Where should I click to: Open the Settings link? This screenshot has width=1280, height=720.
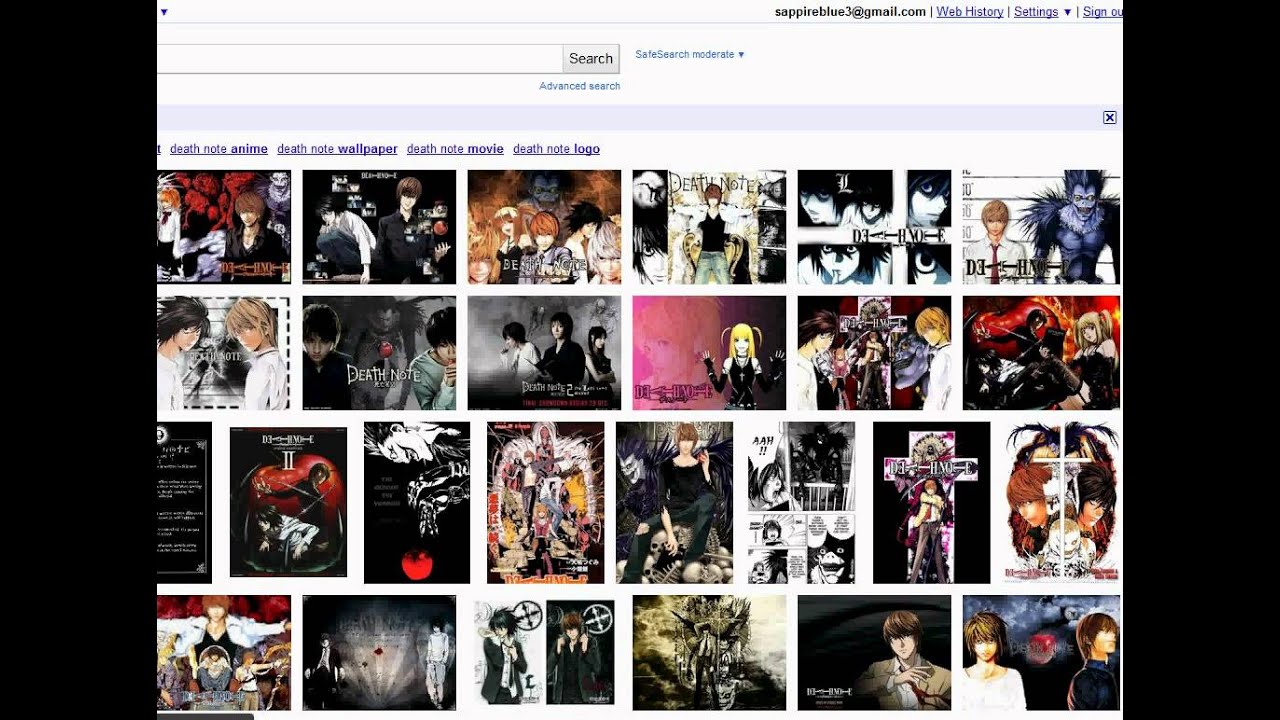[x=1036, y=12]
